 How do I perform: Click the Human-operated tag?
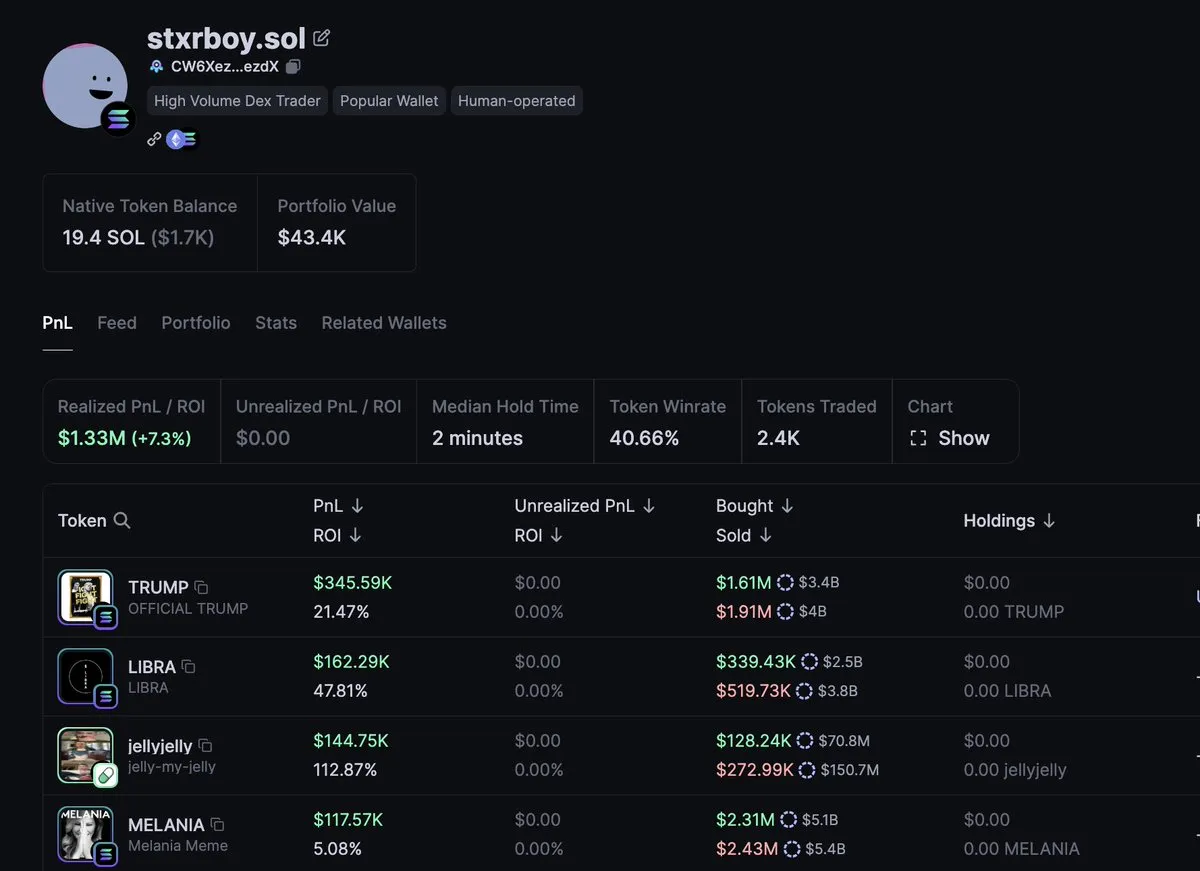click(x=516, y=101)
